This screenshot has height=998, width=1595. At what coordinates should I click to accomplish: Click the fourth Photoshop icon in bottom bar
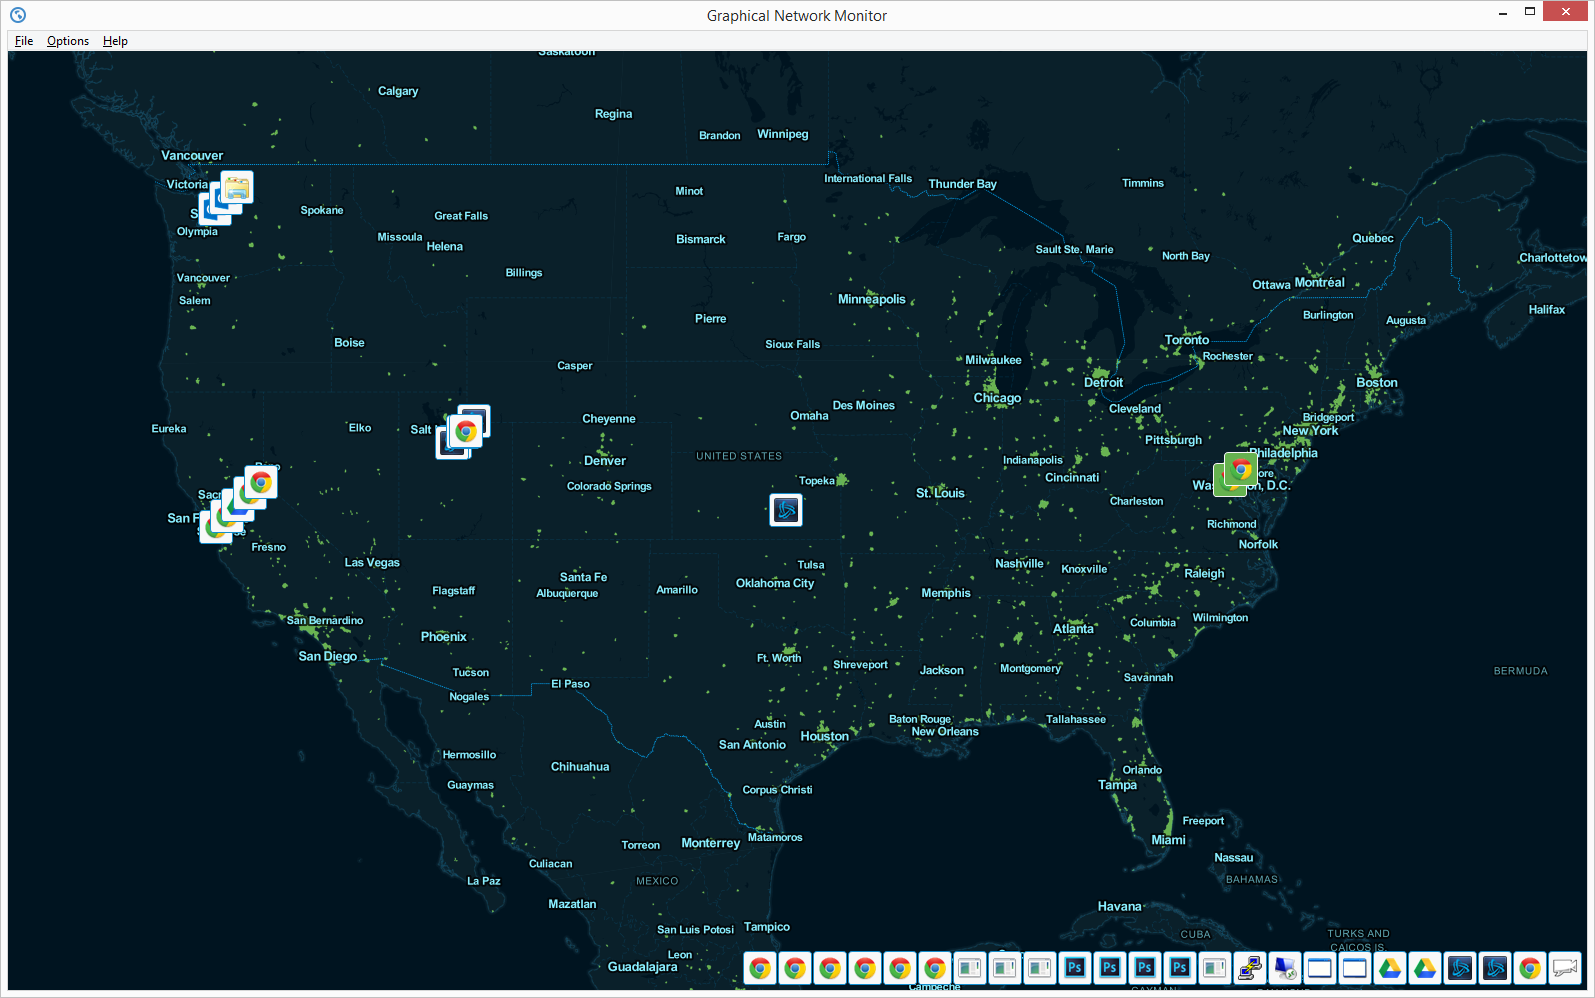coord(1180,968)
